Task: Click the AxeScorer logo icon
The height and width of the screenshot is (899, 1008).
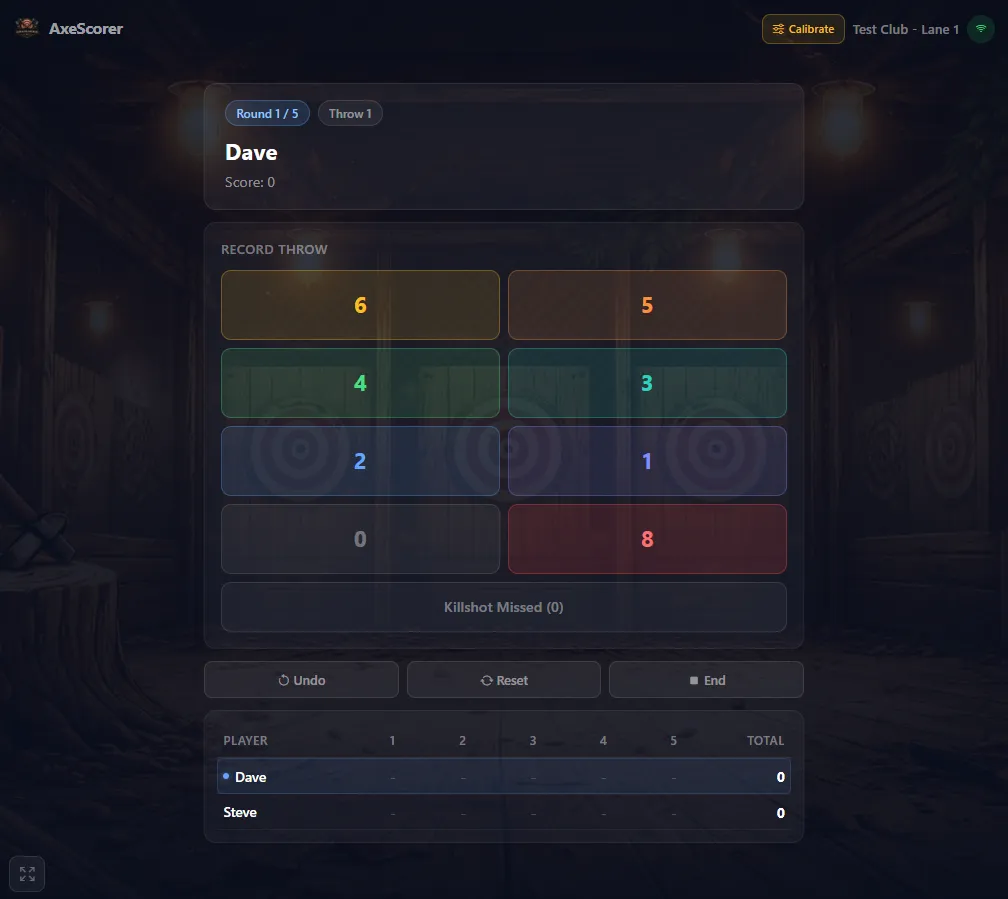Action: pos(26,28)
